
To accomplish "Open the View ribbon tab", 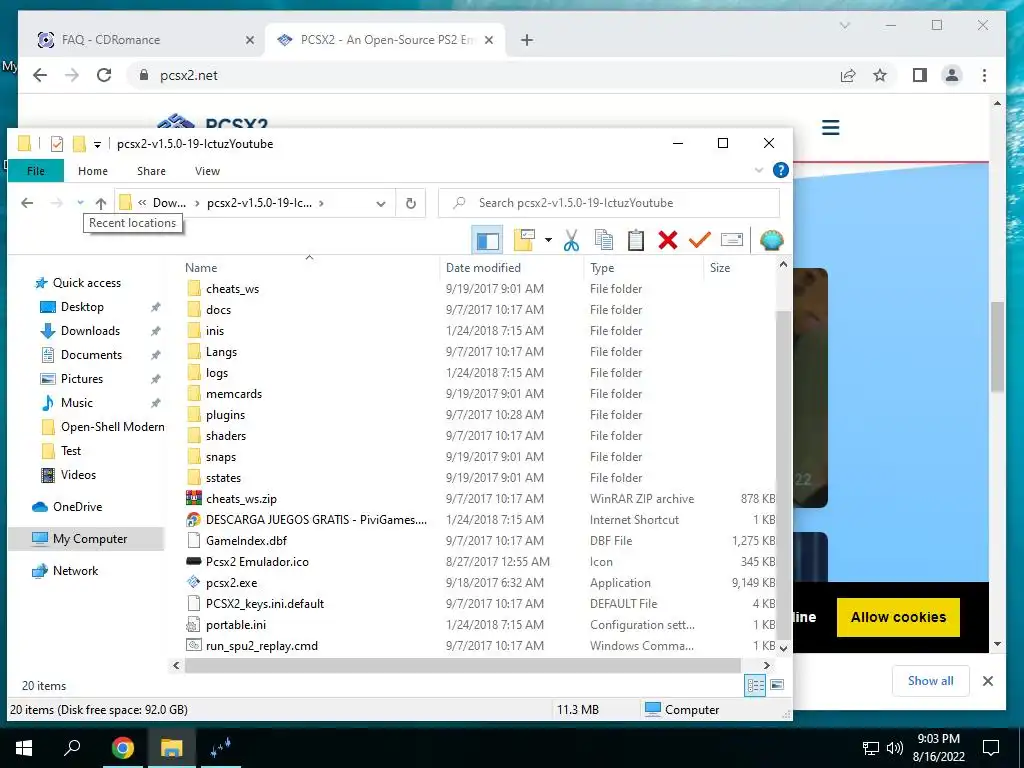I will (207, 171).
